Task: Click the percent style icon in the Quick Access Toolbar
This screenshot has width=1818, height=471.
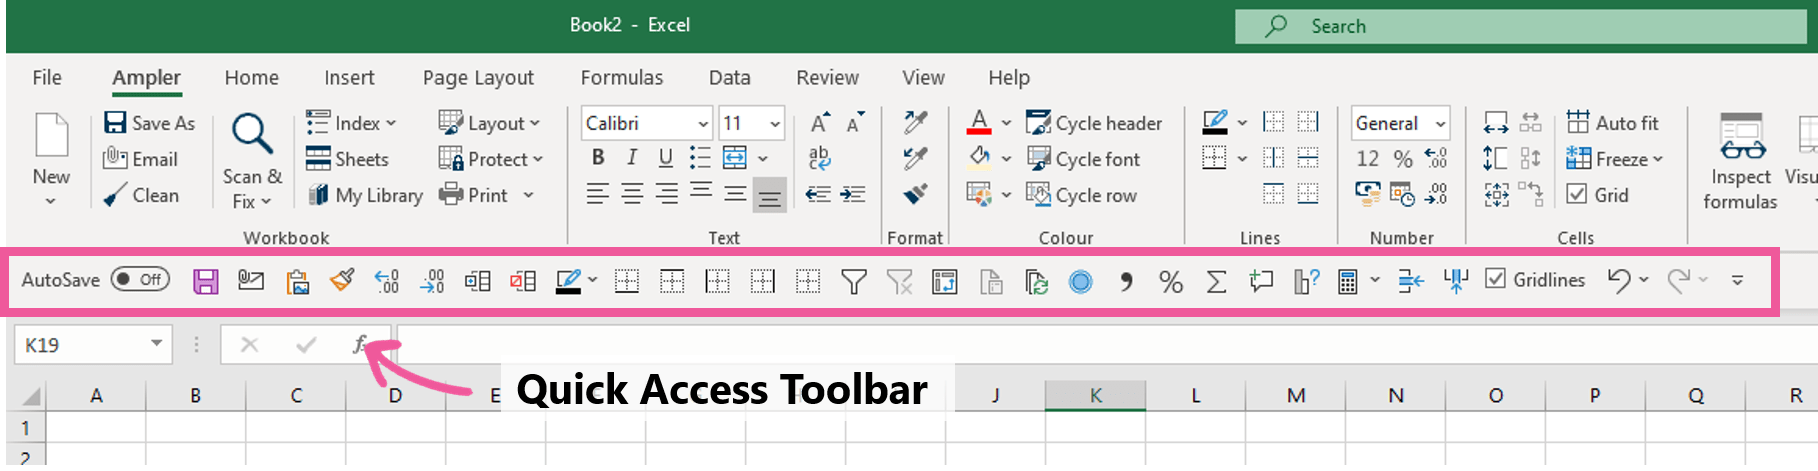Action: [x=1171, y=282]
